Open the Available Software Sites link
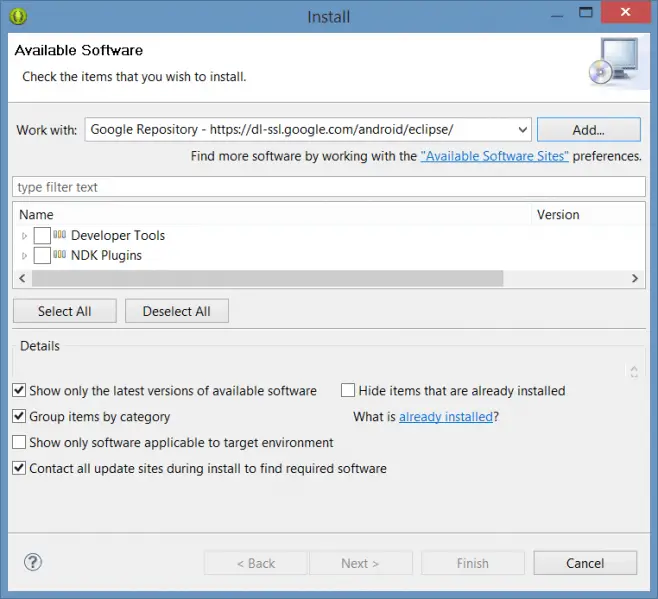658x599 pixels. [494, 156]
